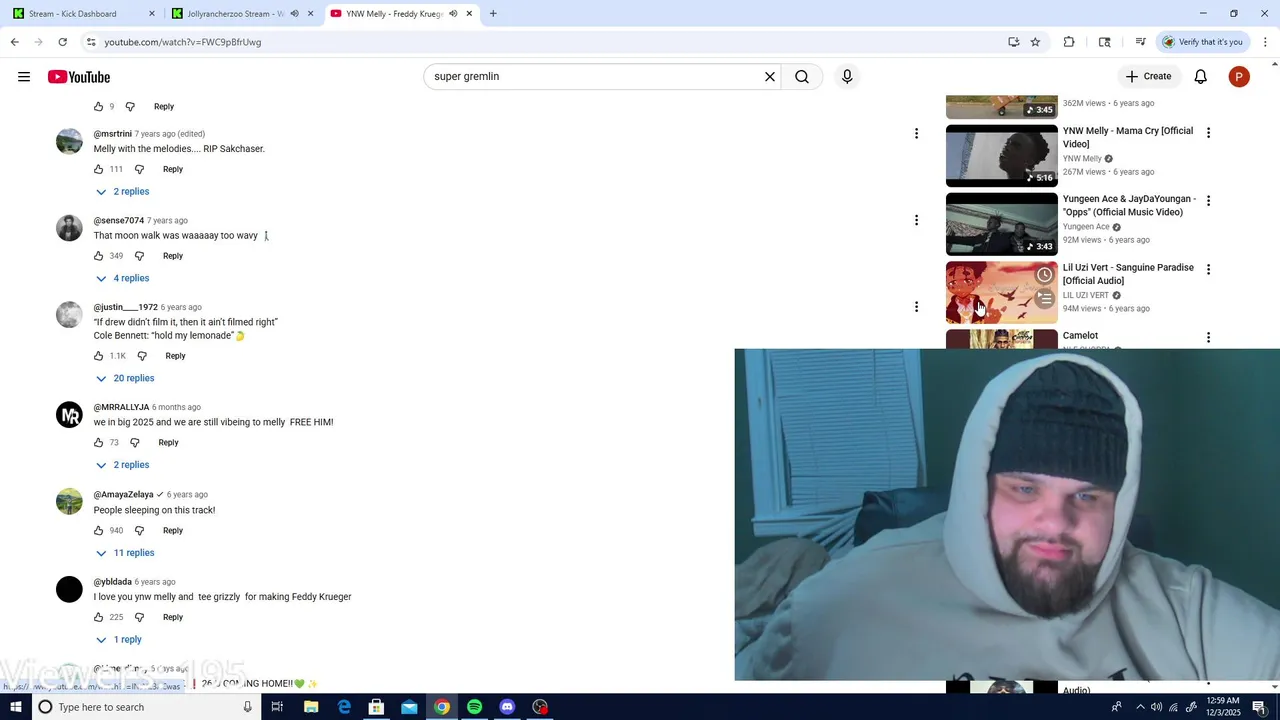Expand 4 replies under the moon walk comment
The width and height of the screenshot is (1280, 720).
[122, 278]
